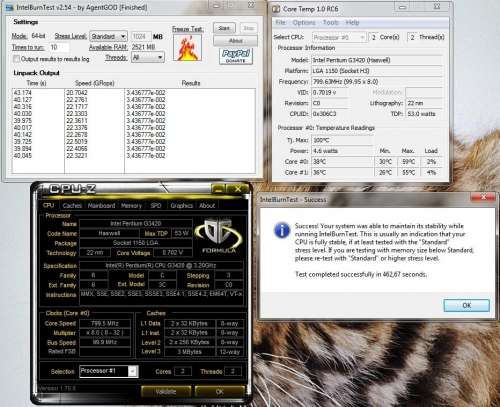
Task: Click the Cores count in CPU-Z
Action: (183, 371)
